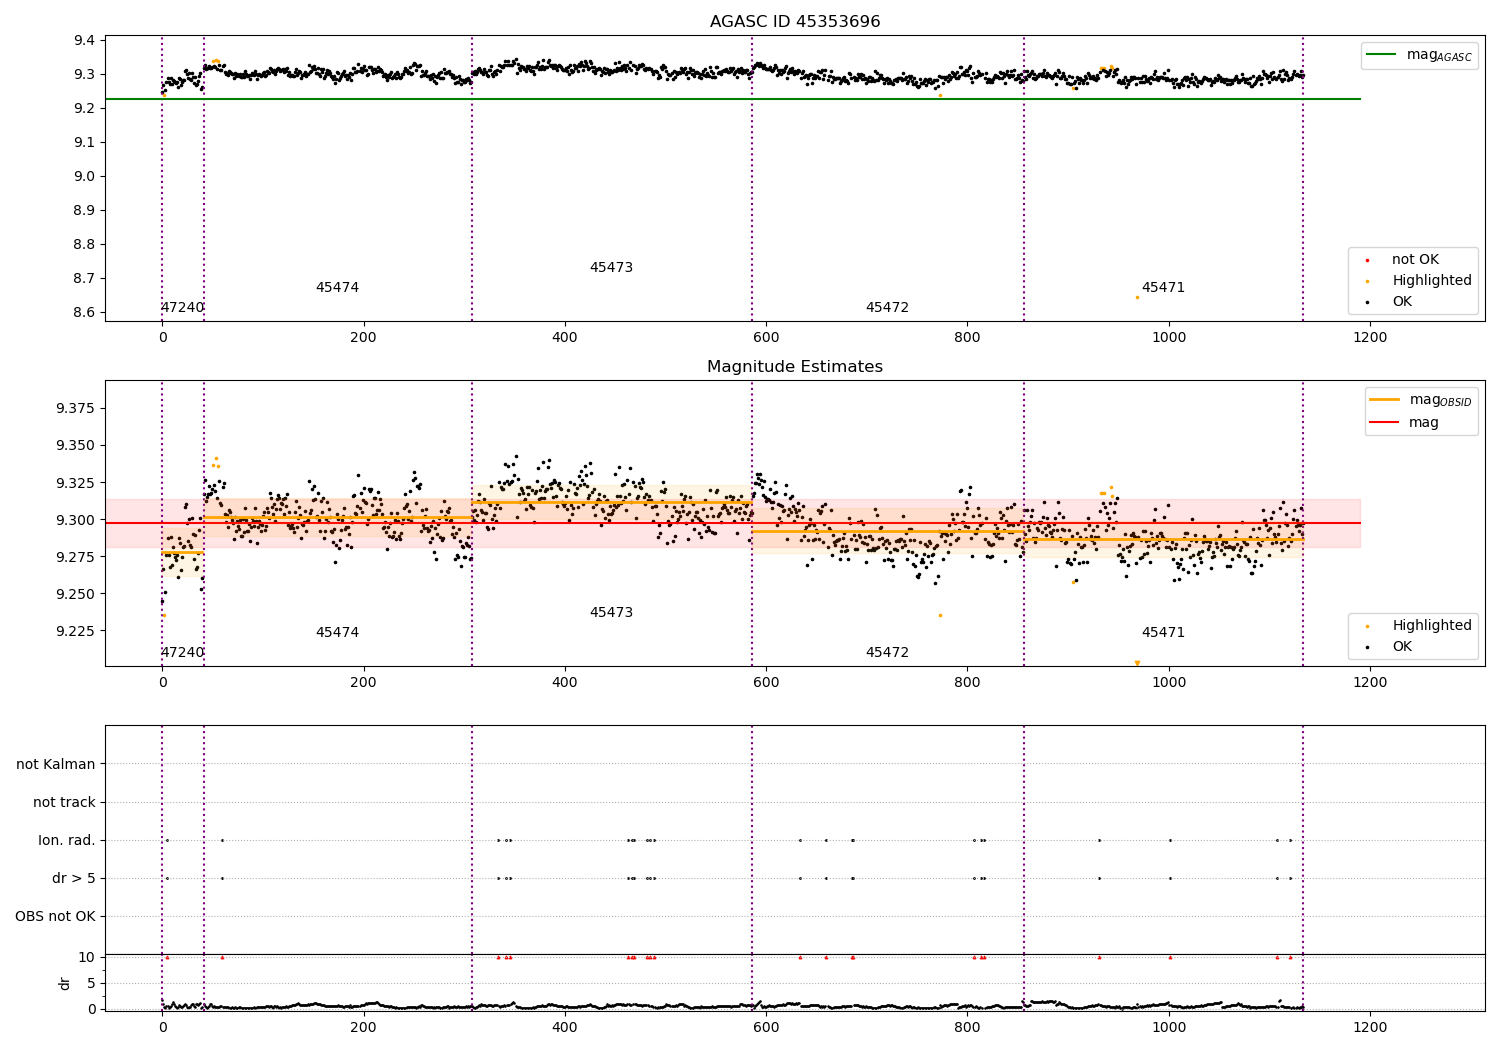Click OBSID label 45471 in top plot
This screenshot has width=1500, height=1050.
pyautogui.click(x=1163, y=288)
